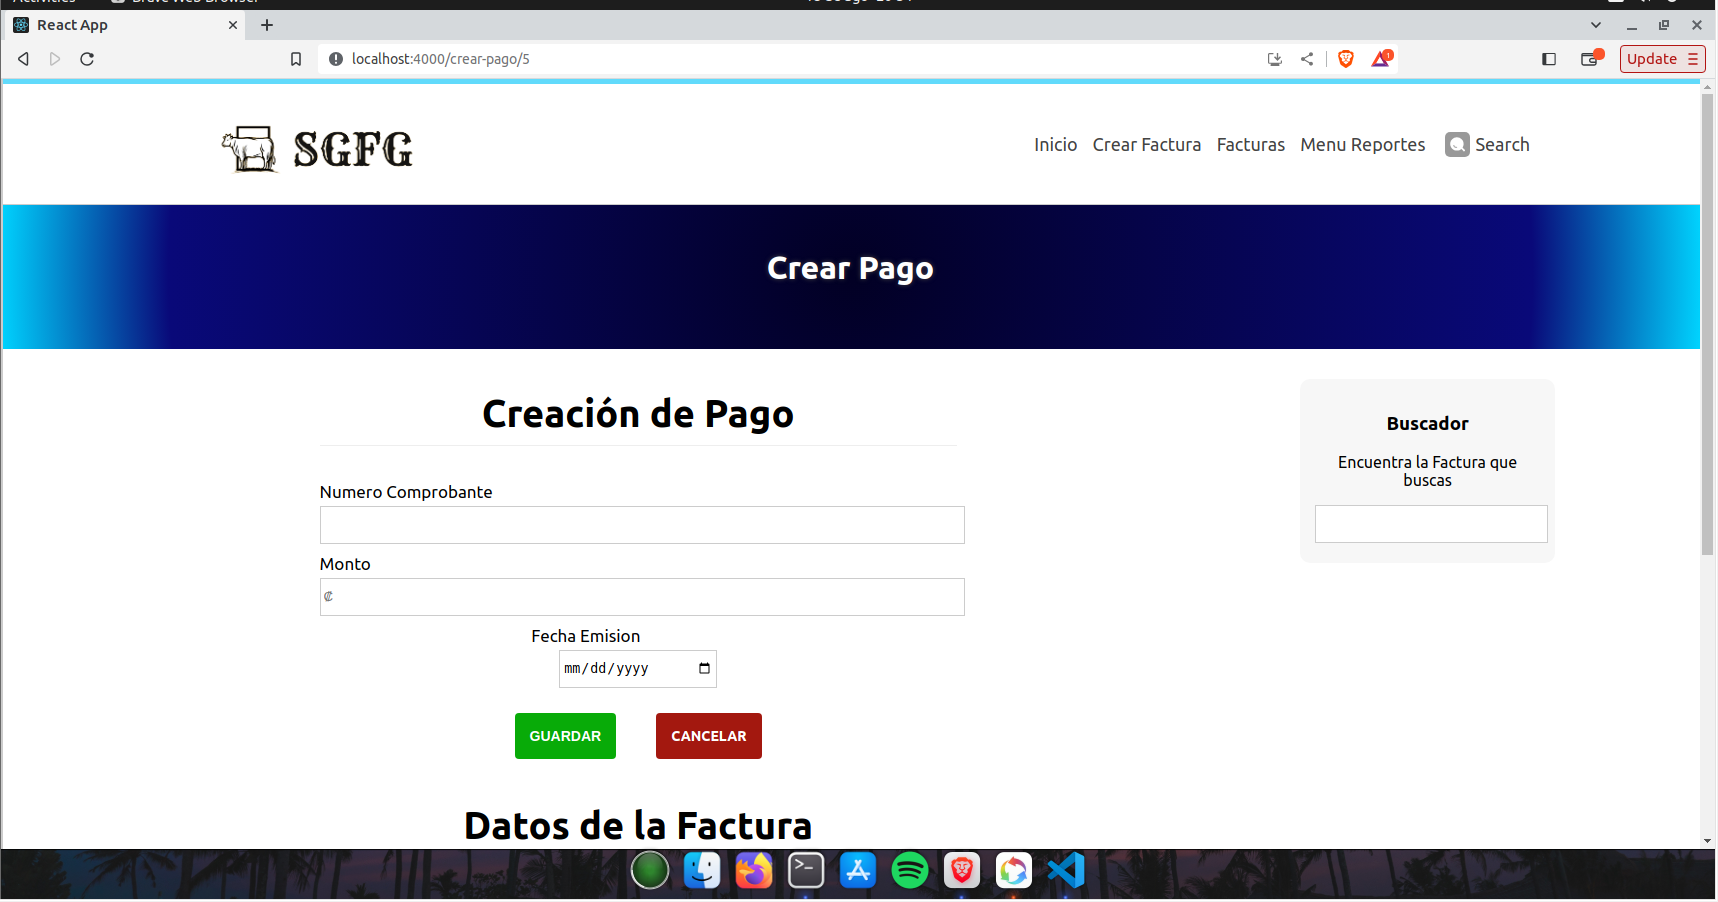Click the Fecha Emision date field
This screenshot has width=1718, height=902.
coord(637,669)
